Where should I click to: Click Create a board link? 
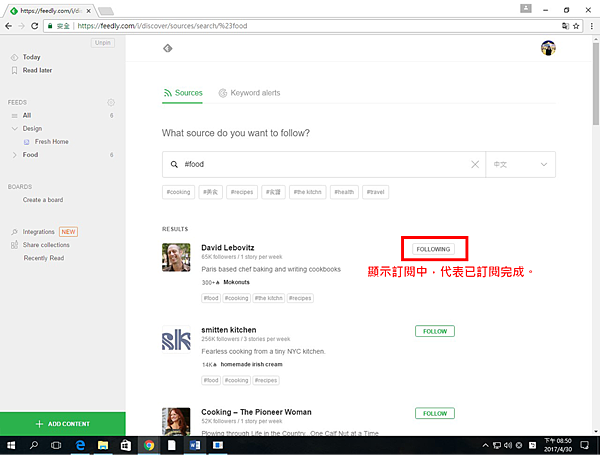[43, 200]
